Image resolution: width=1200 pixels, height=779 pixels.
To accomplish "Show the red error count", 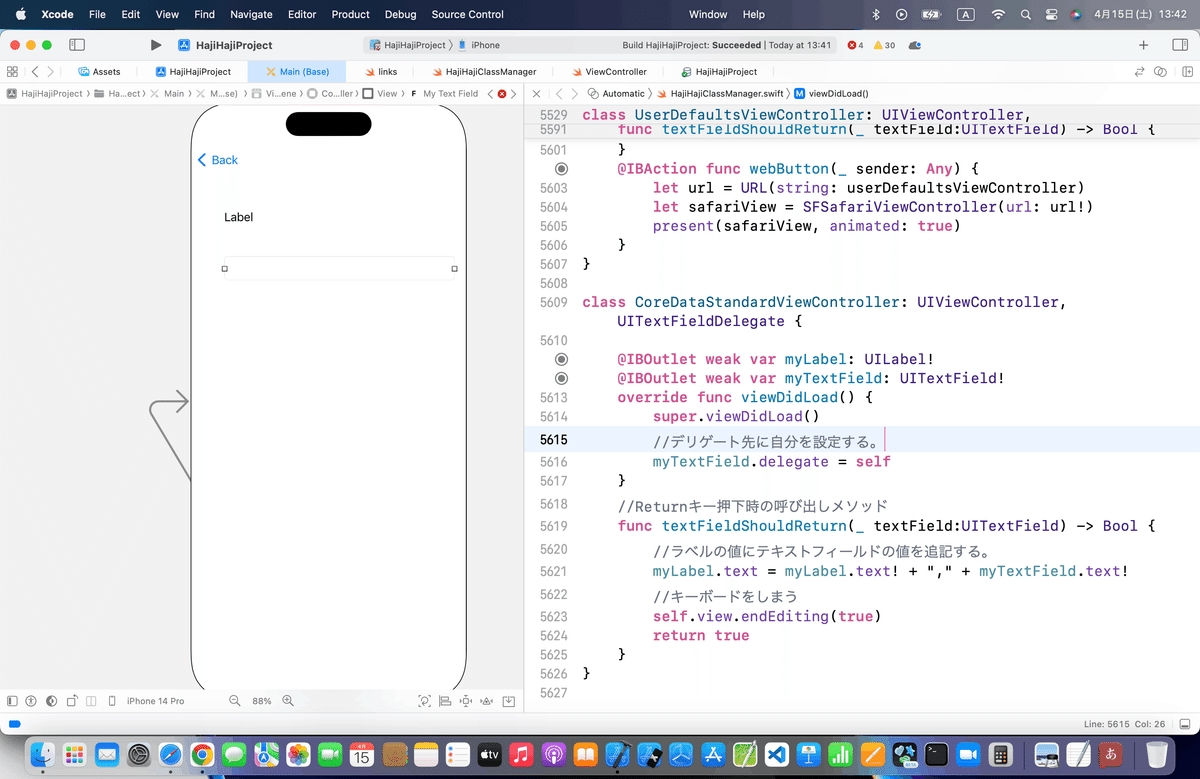I will coord(856,45).
